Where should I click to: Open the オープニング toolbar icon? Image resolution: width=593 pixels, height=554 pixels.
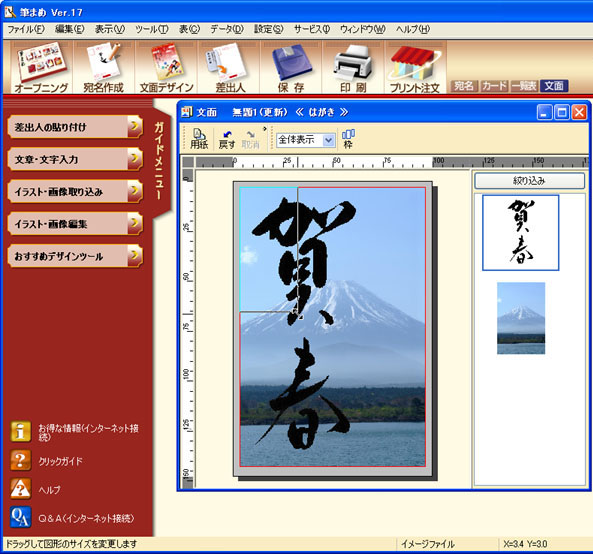click(x=41, y=67)
